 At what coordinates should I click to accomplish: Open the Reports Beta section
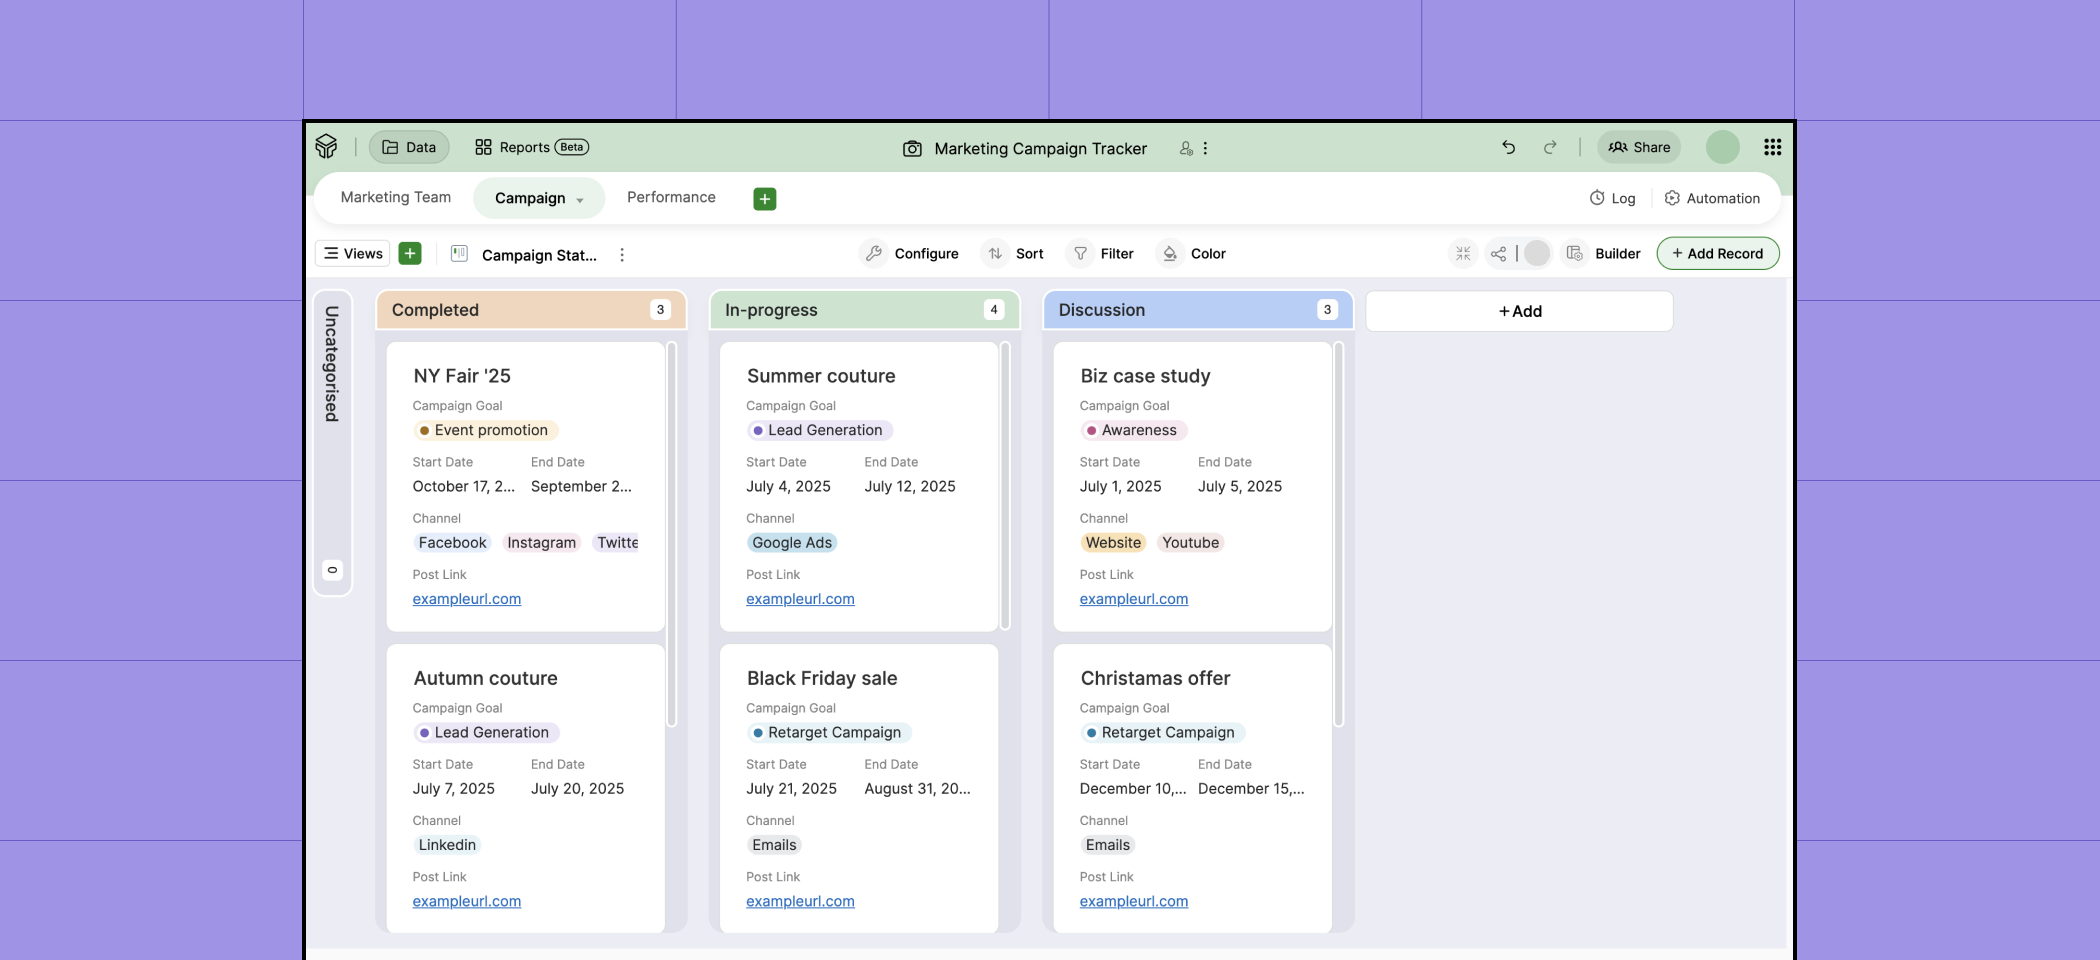(x=531, y=147)
